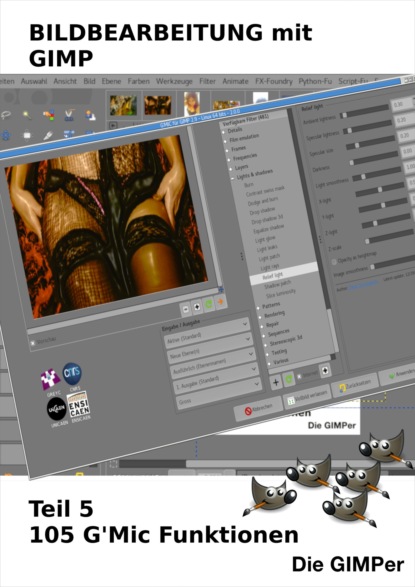
Task: Toggle the Internet checkbox
Action: (x=299, y=376)
